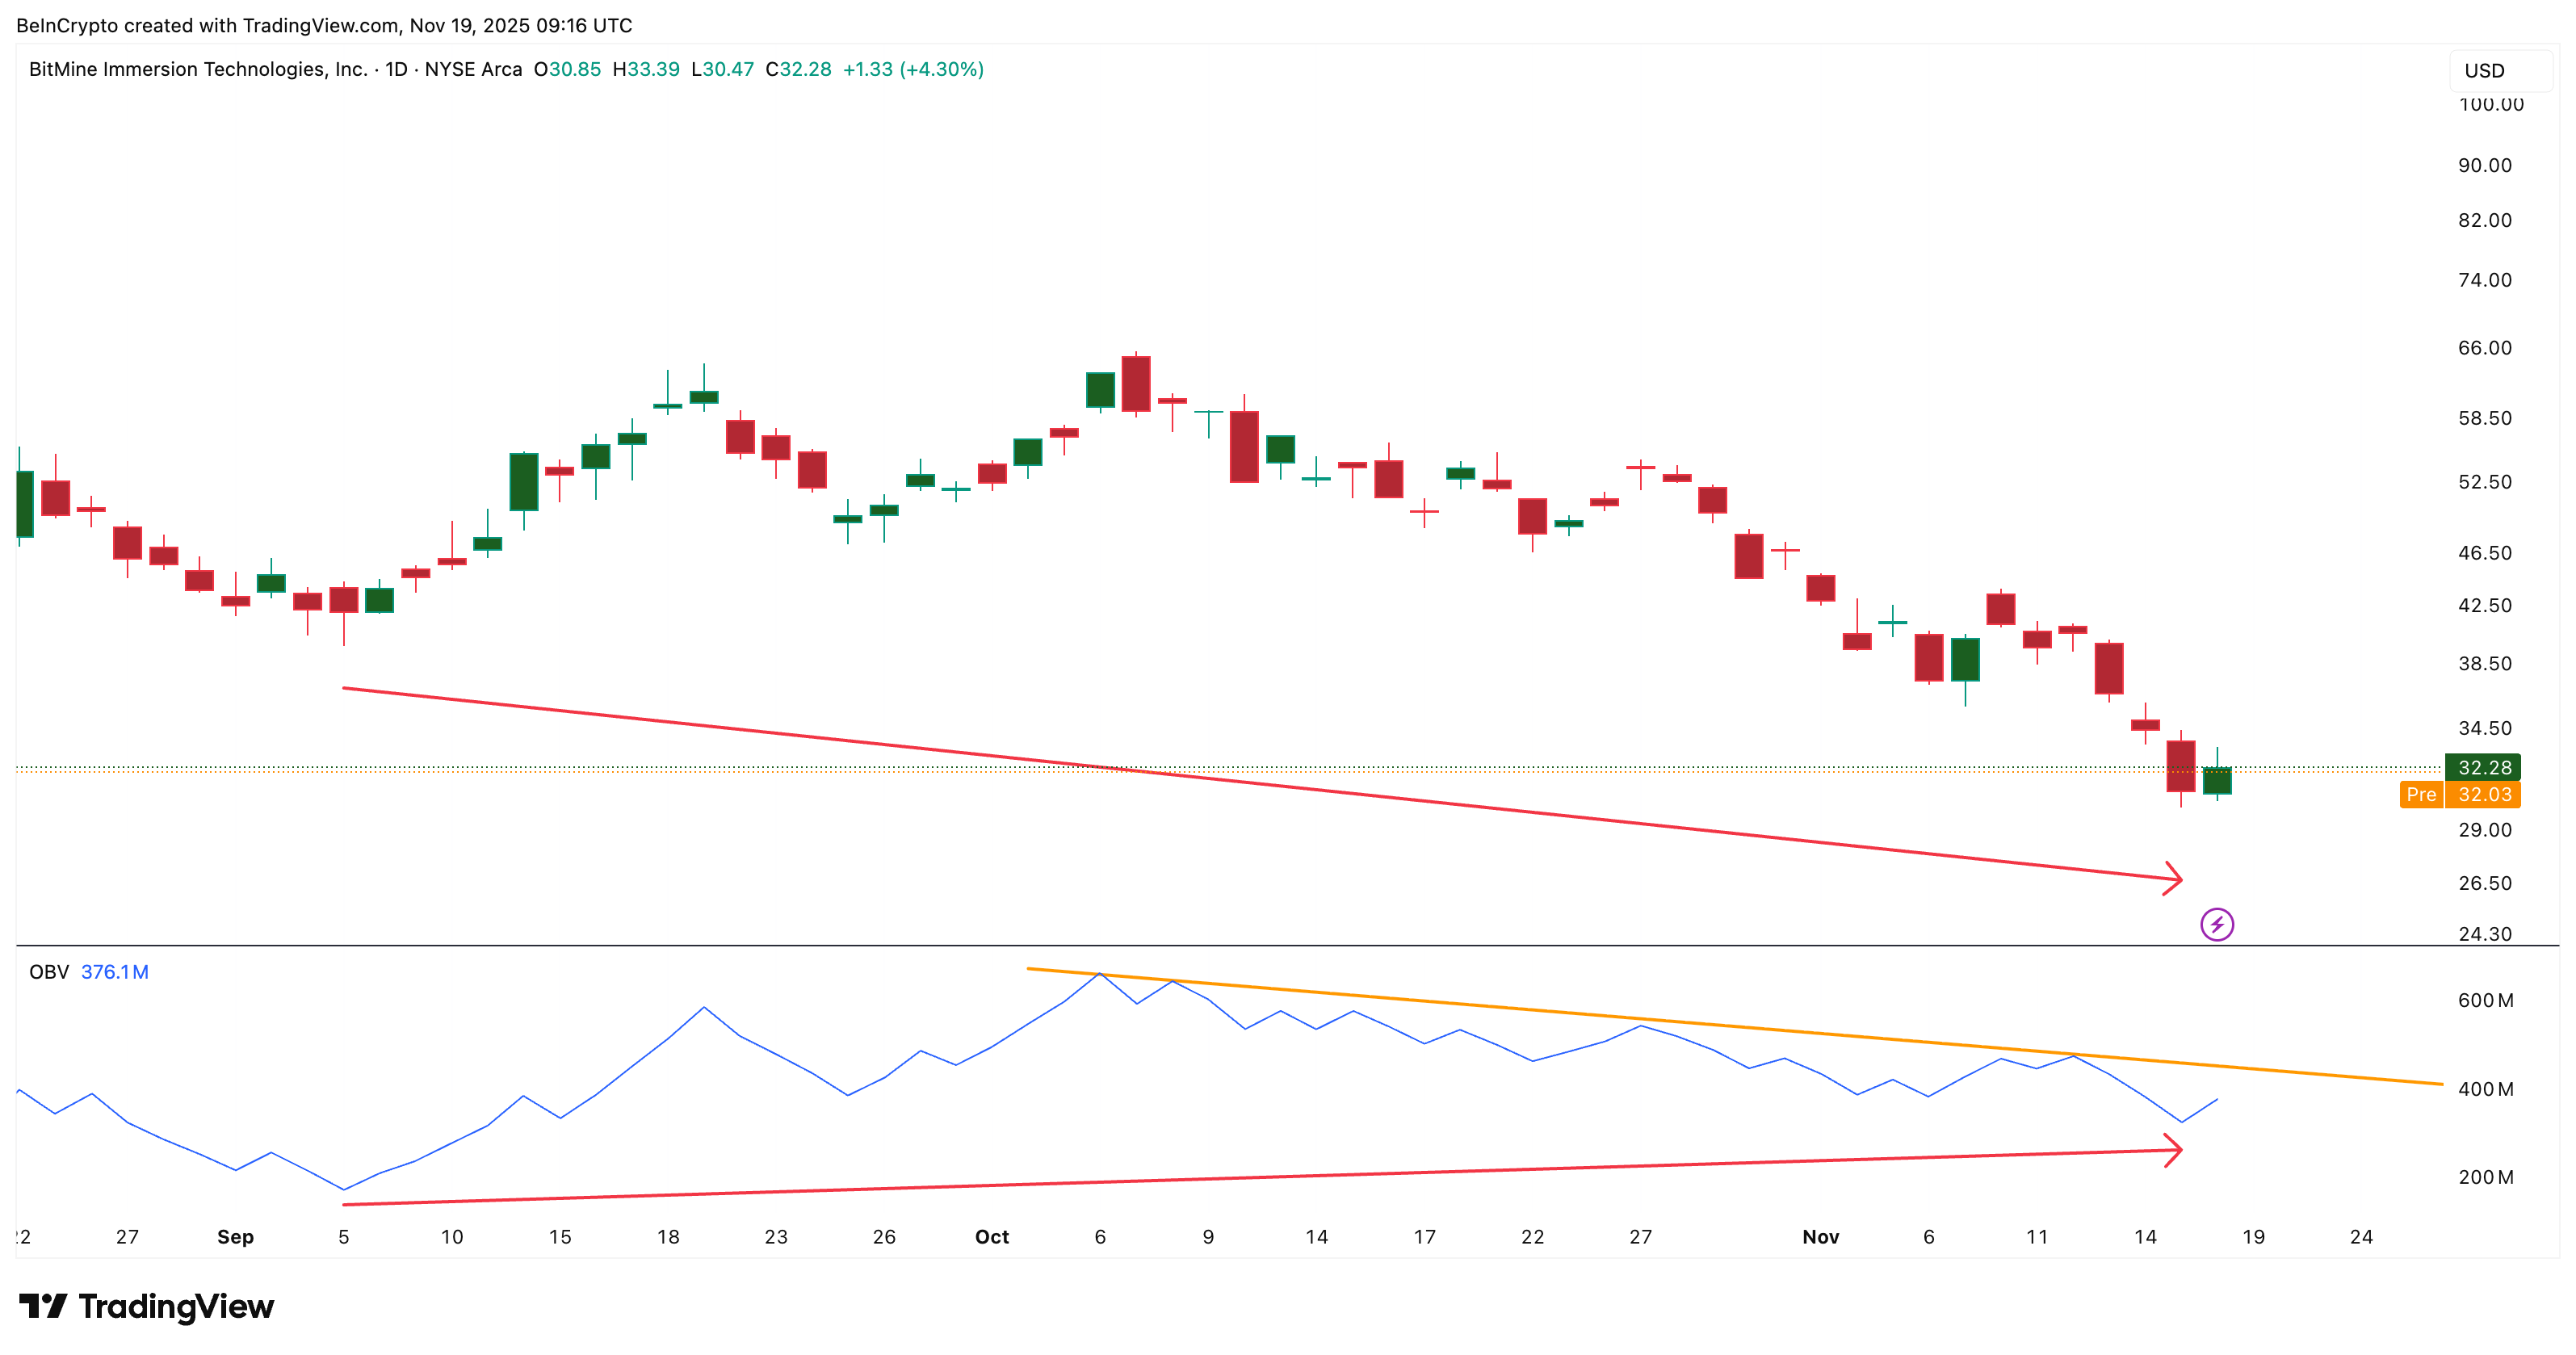
Task: Click the BitMine Immersion Technologies symbol title
Action: point(197,69)
